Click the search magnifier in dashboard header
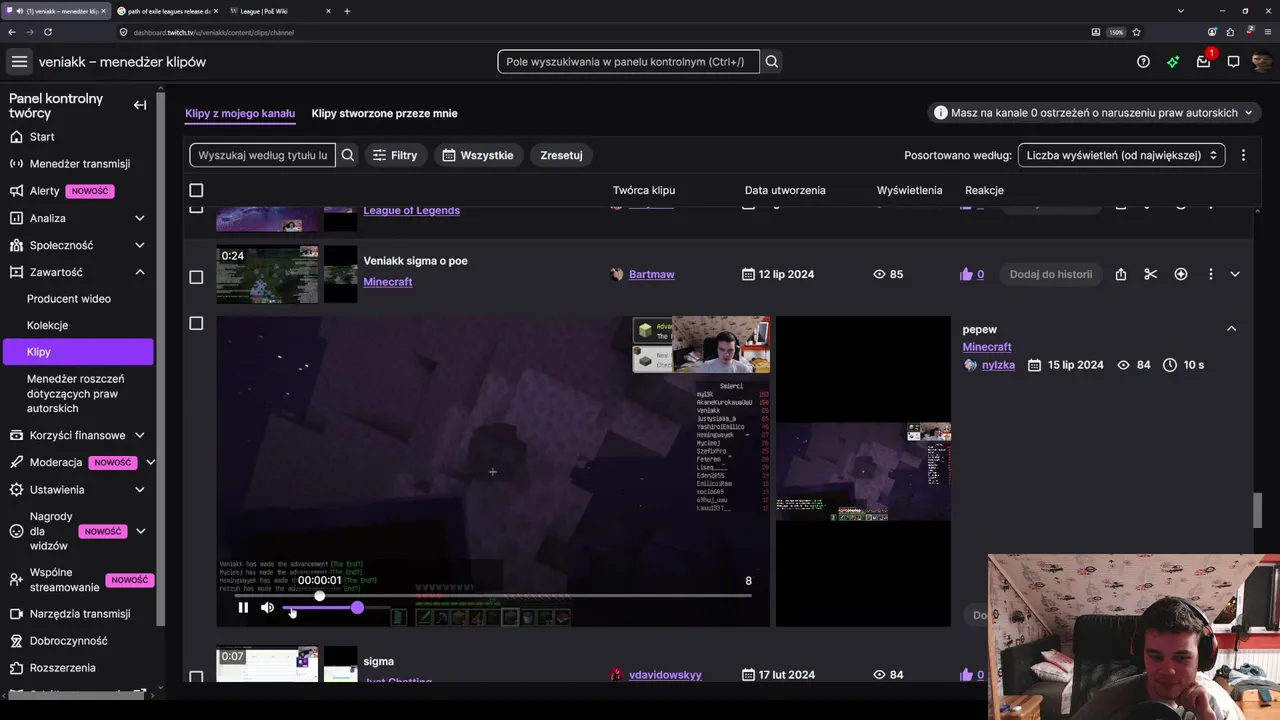Image resolution: width=1280 pixels, height=720 pixels. (772, 62)
